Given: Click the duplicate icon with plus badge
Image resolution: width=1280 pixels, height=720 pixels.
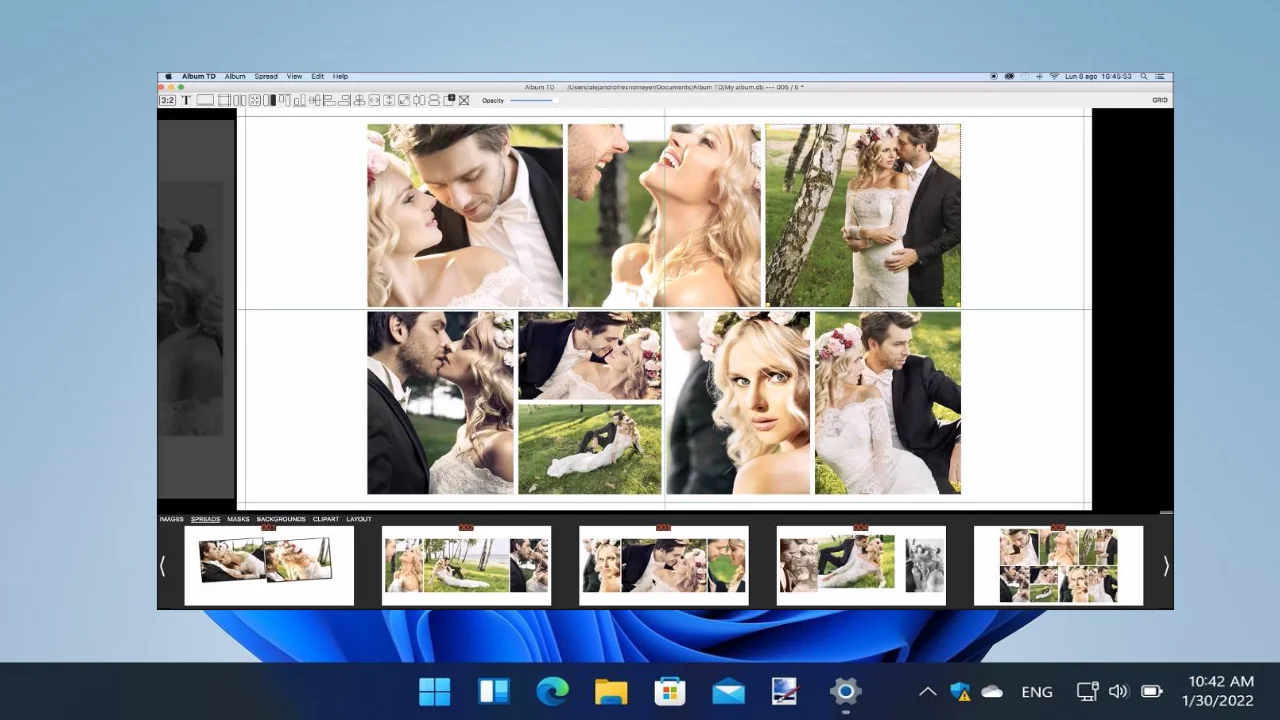Looking at the screenshot, I should tap(450, 100).
